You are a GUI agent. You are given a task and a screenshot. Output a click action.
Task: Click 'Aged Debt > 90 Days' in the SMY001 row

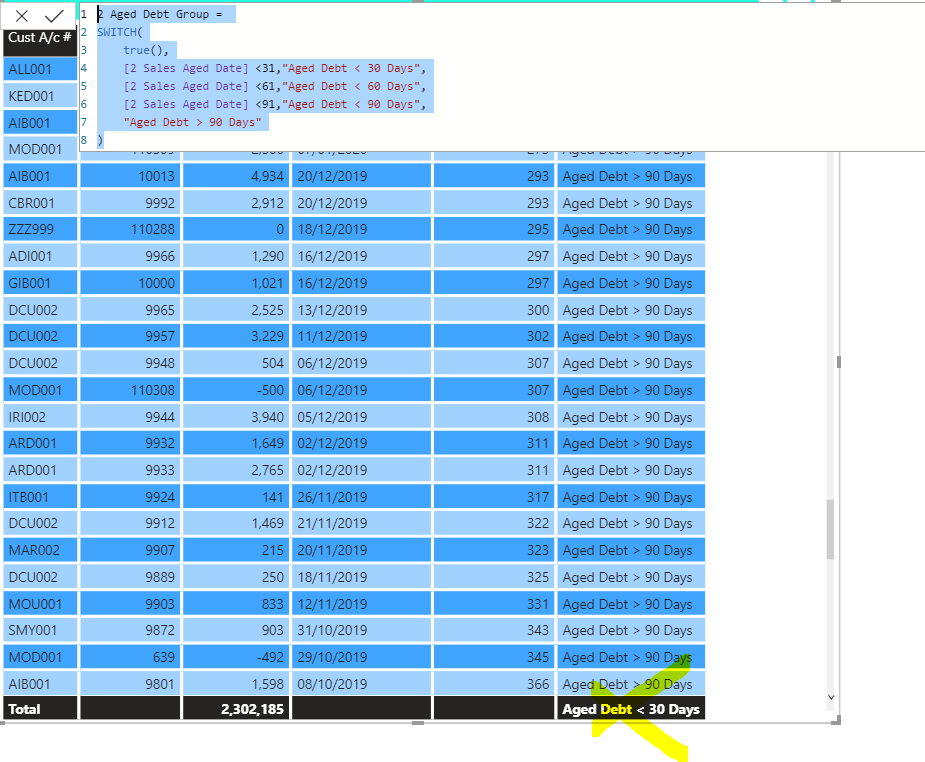(x=631, y=630)
